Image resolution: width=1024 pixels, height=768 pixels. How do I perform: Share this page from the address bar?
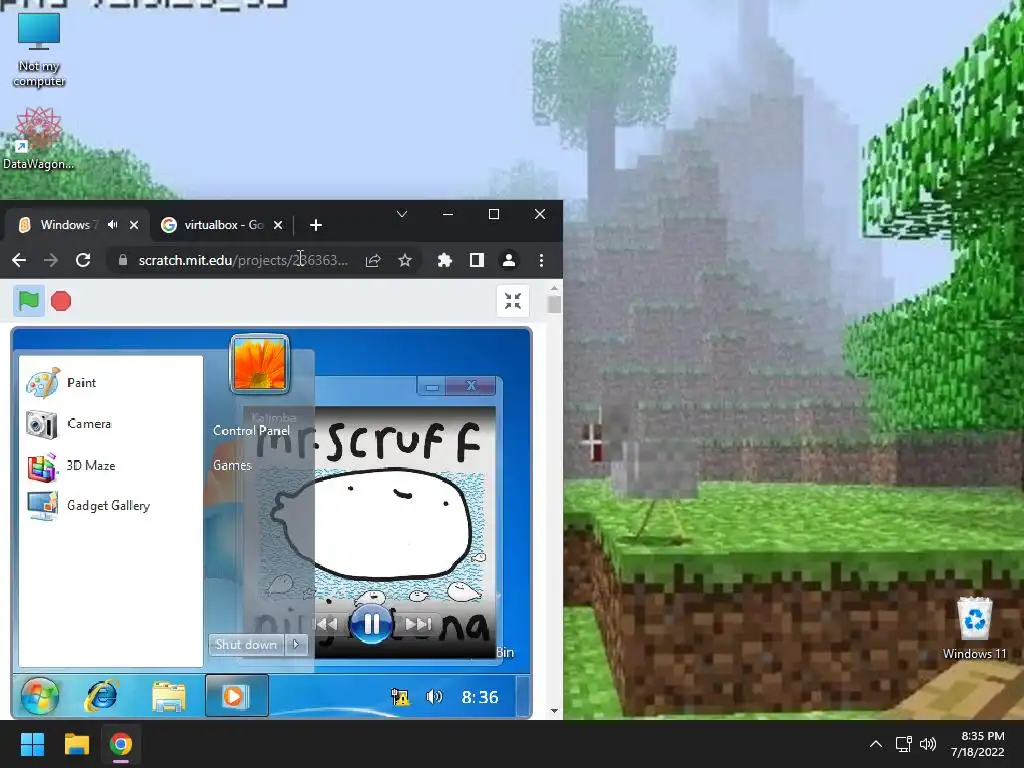373,261
